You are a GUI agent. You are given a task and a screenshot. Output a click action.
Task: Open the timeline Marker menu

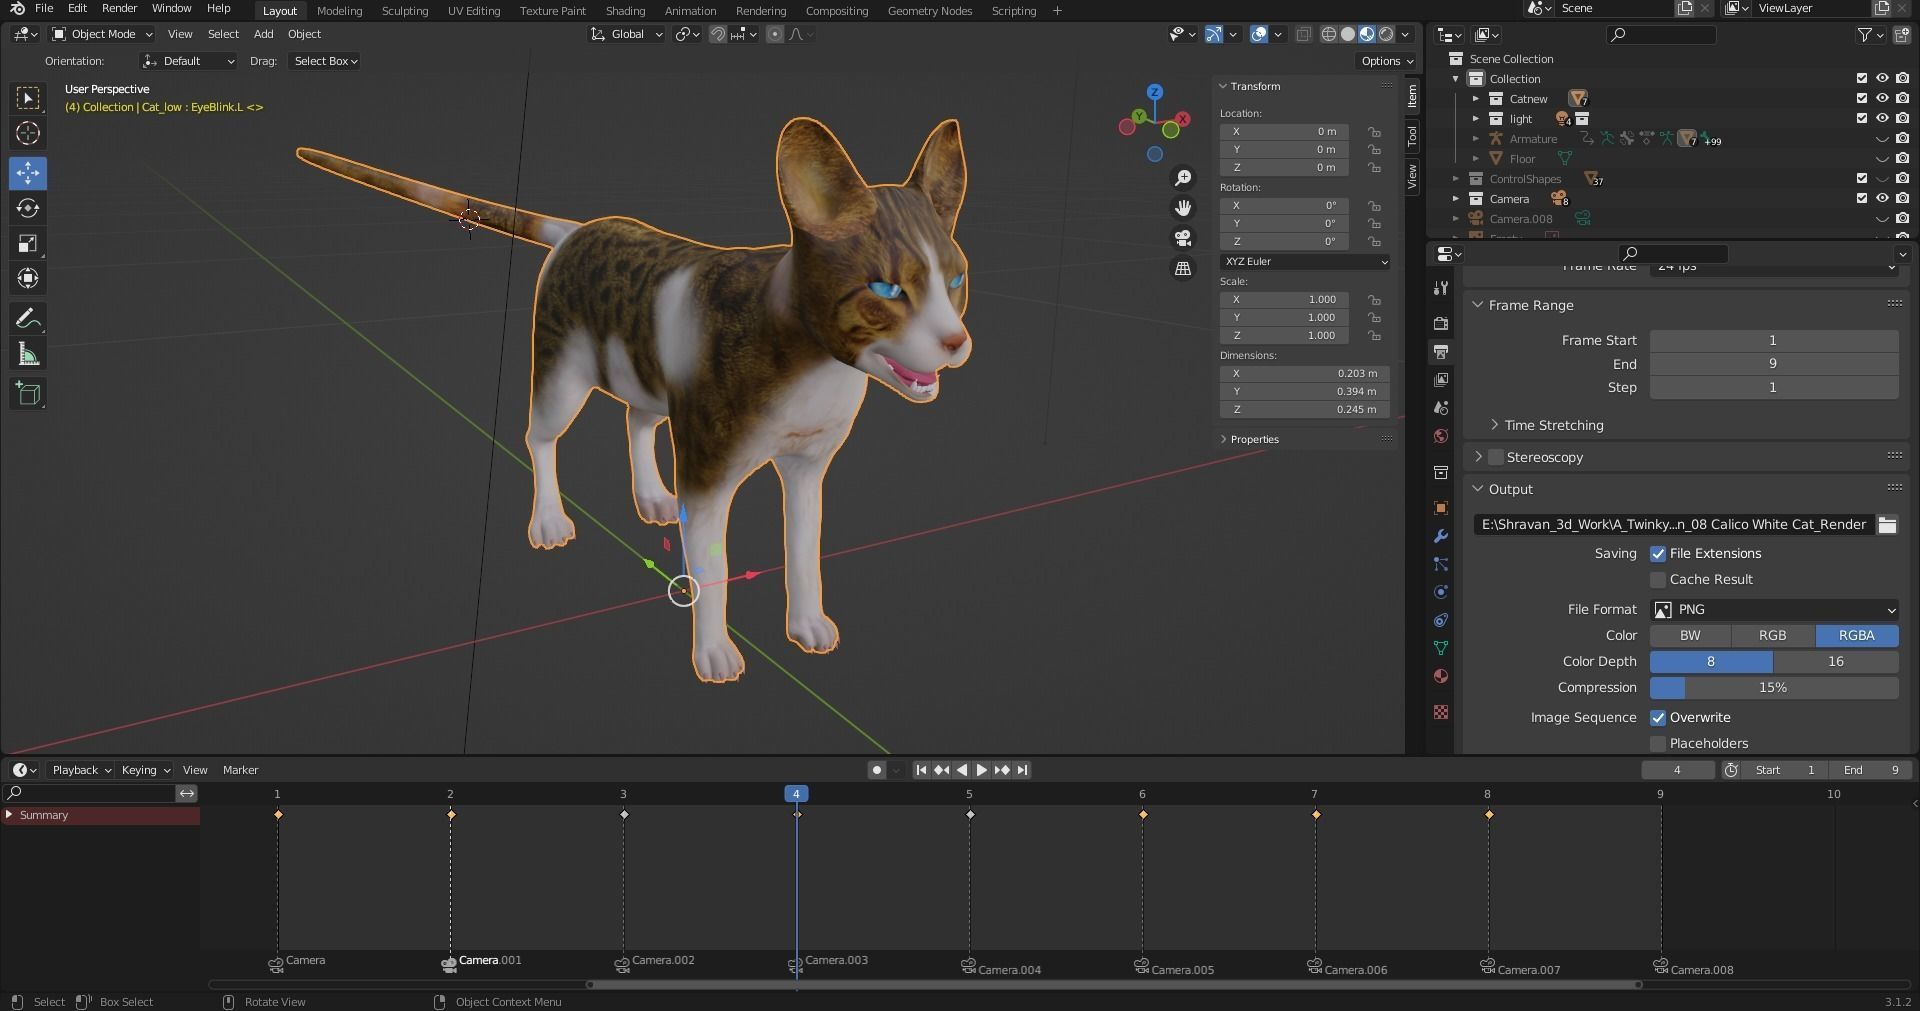click(x=240, y=770)
